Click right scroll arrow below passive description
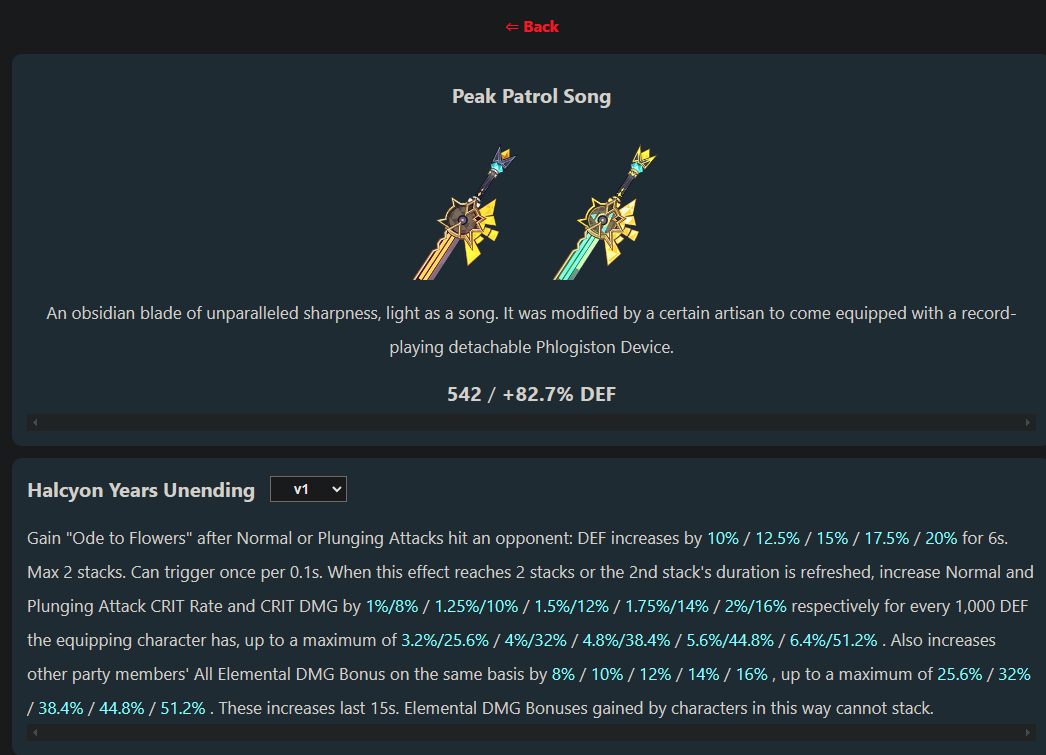Image resolution: width=1046 pixels, height=755 pixels. (1027, 733)
